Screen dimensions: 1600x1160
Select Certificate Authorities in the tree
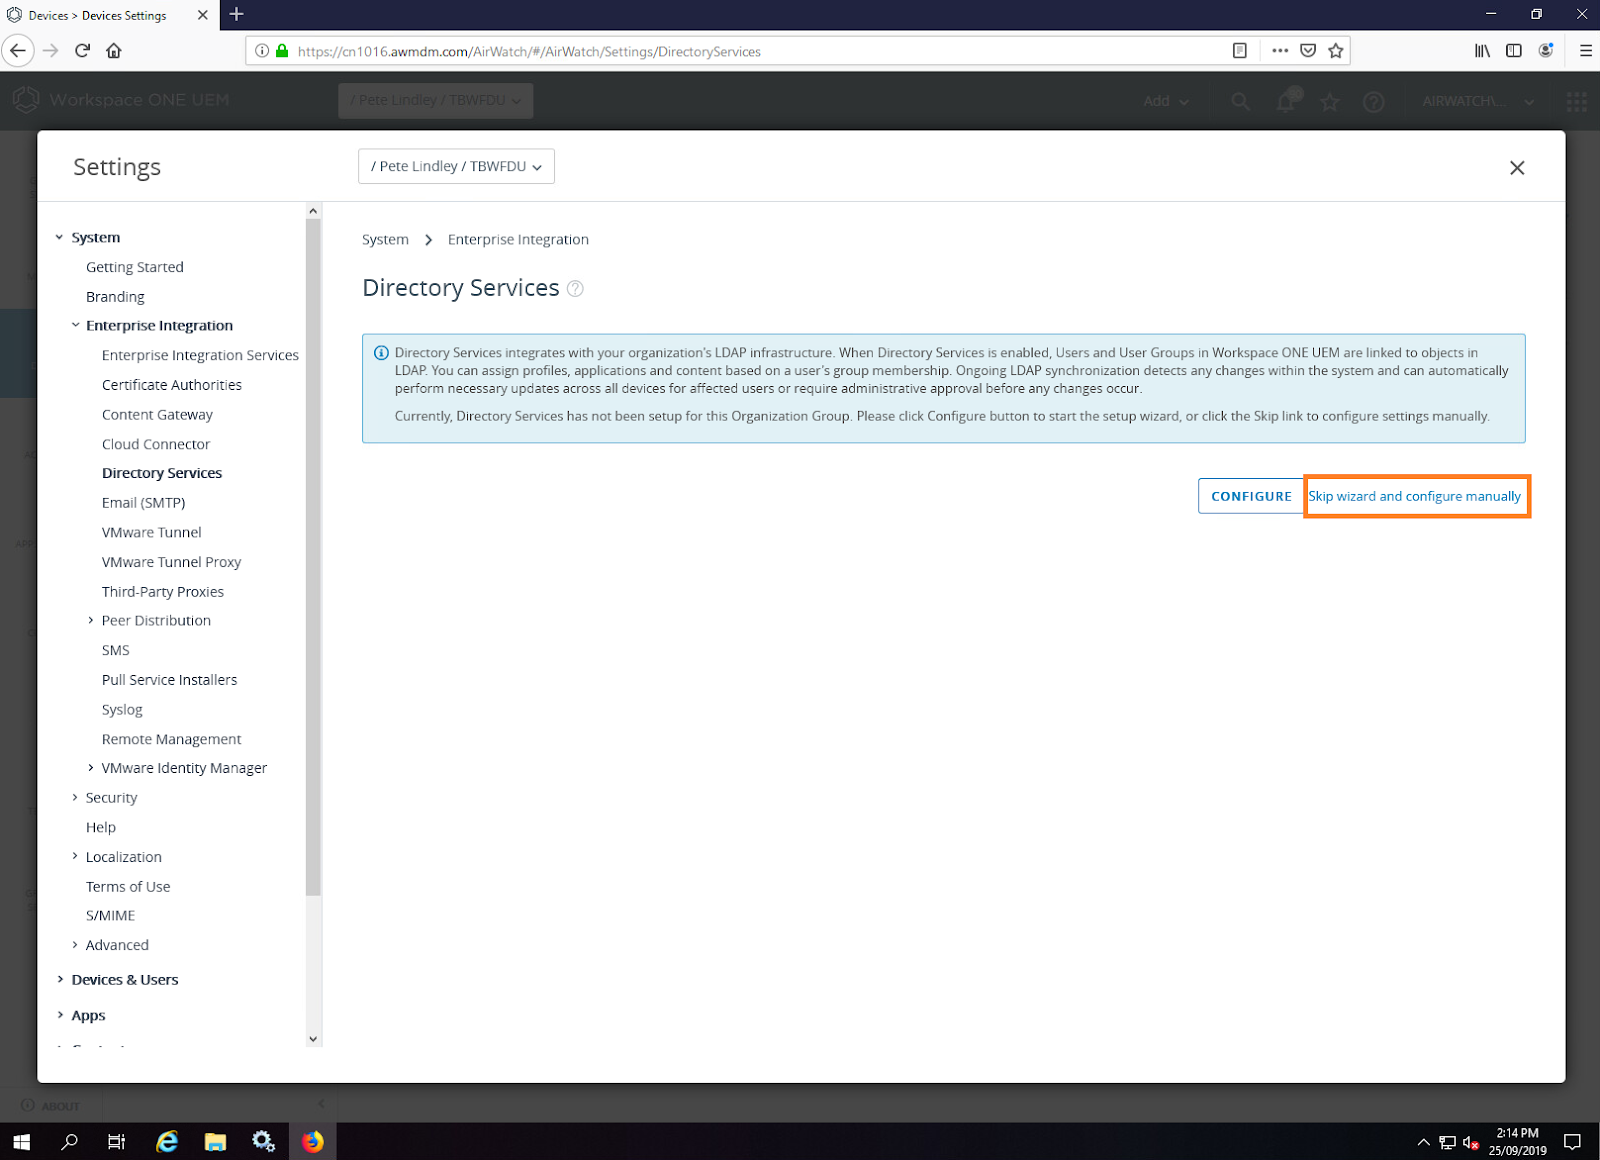click(172, 385)
